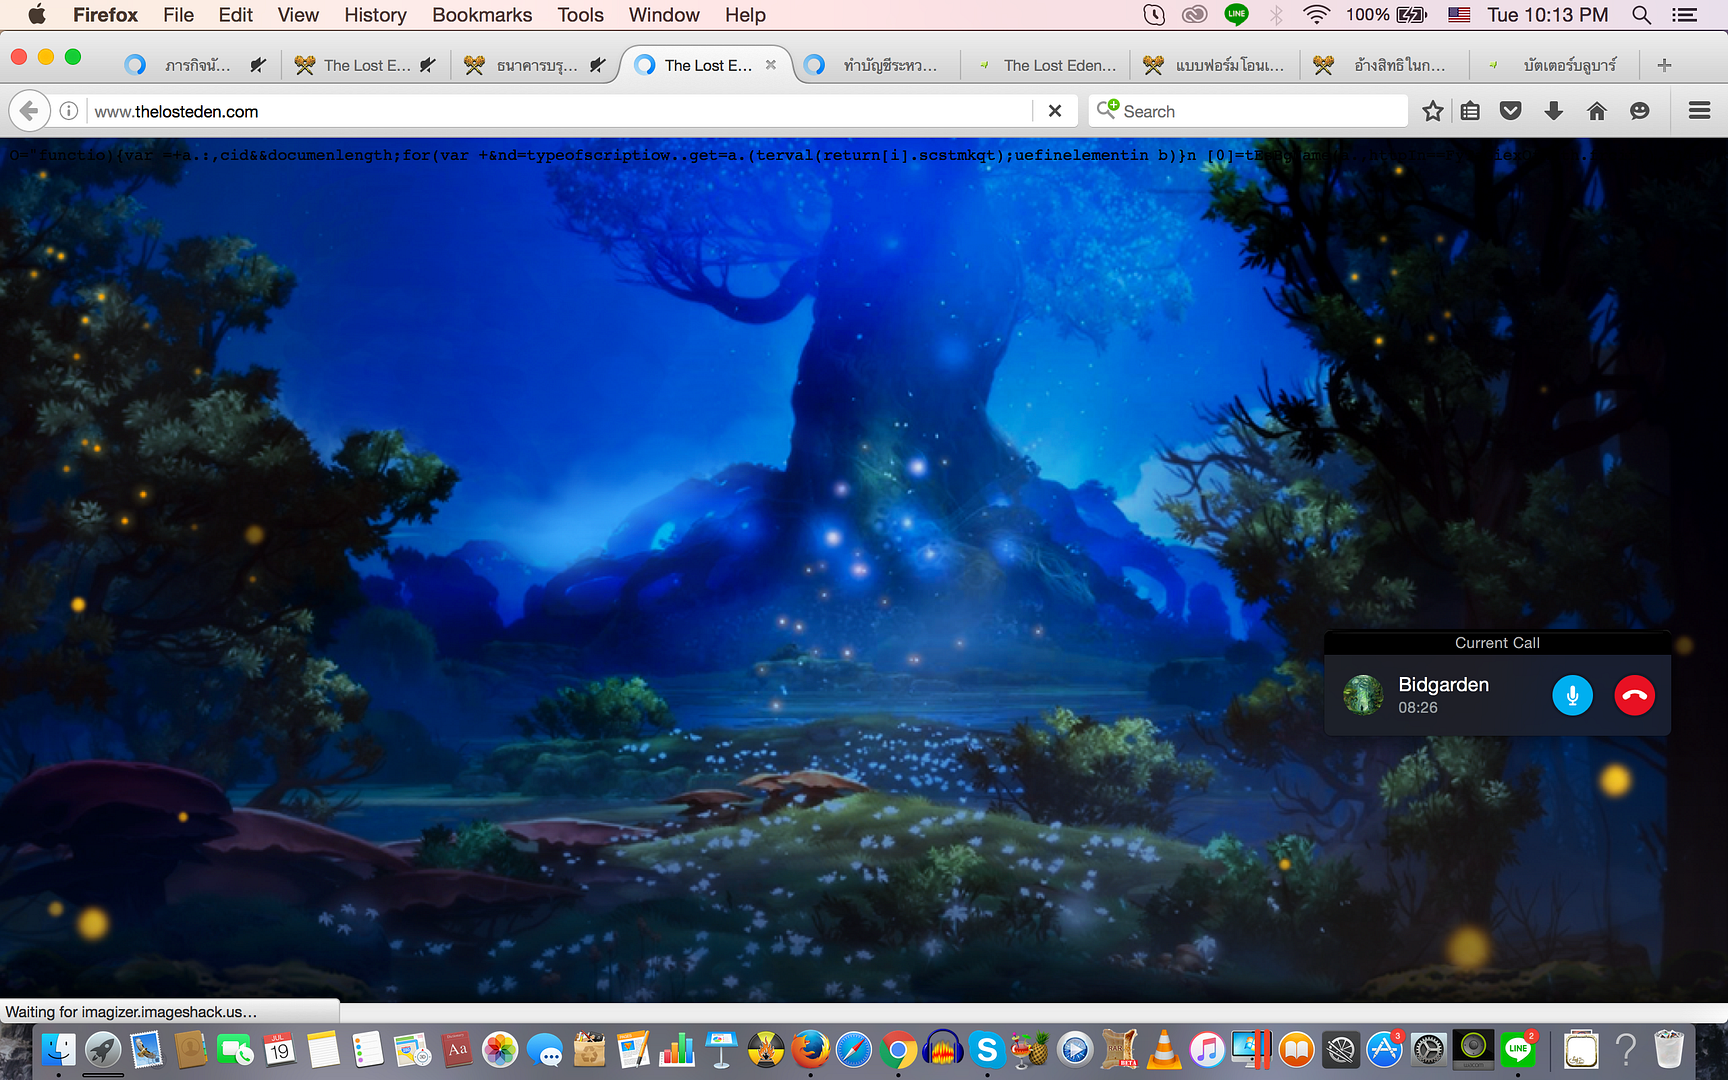Switch to แบบฟอร์มโอน... tab
Viewport: 1728px width, 1080px height.
point(1215,65)
